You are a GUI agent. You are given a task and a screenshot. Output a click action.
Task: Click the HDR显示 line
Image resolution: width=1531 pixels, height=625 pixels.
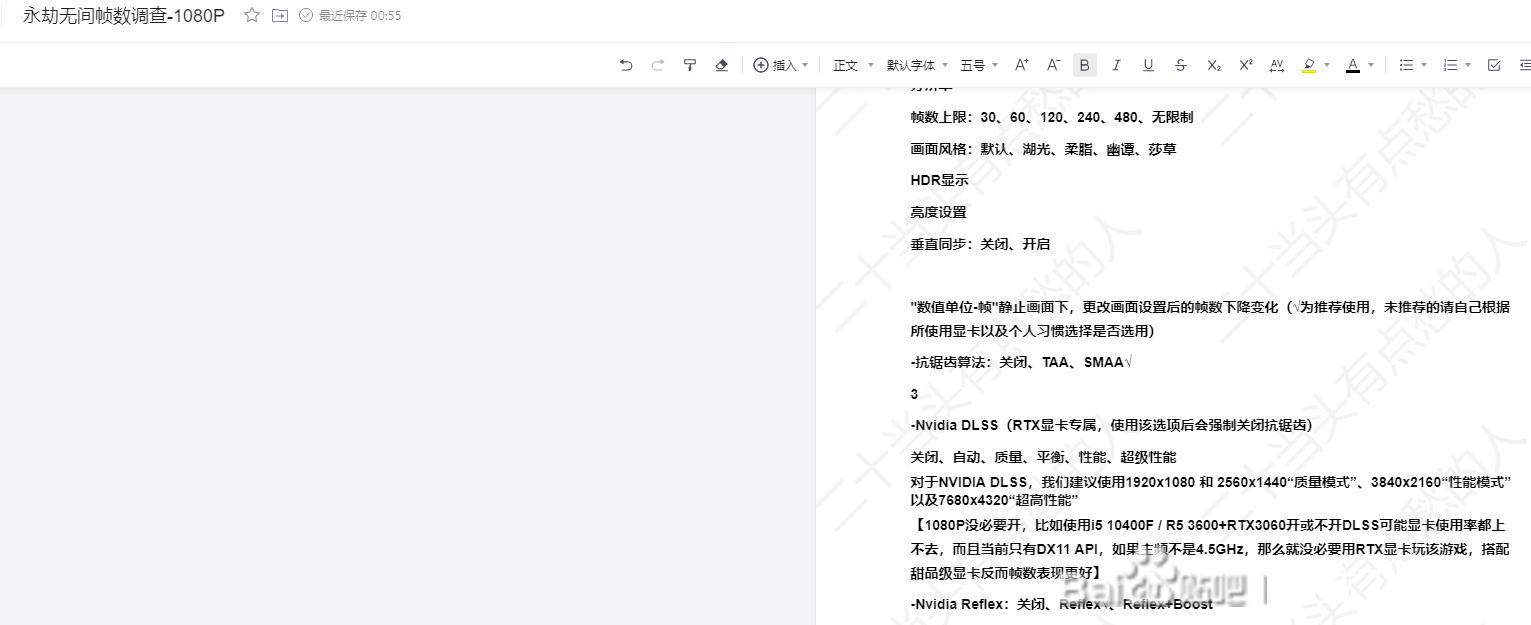click(x=939, y=180)
